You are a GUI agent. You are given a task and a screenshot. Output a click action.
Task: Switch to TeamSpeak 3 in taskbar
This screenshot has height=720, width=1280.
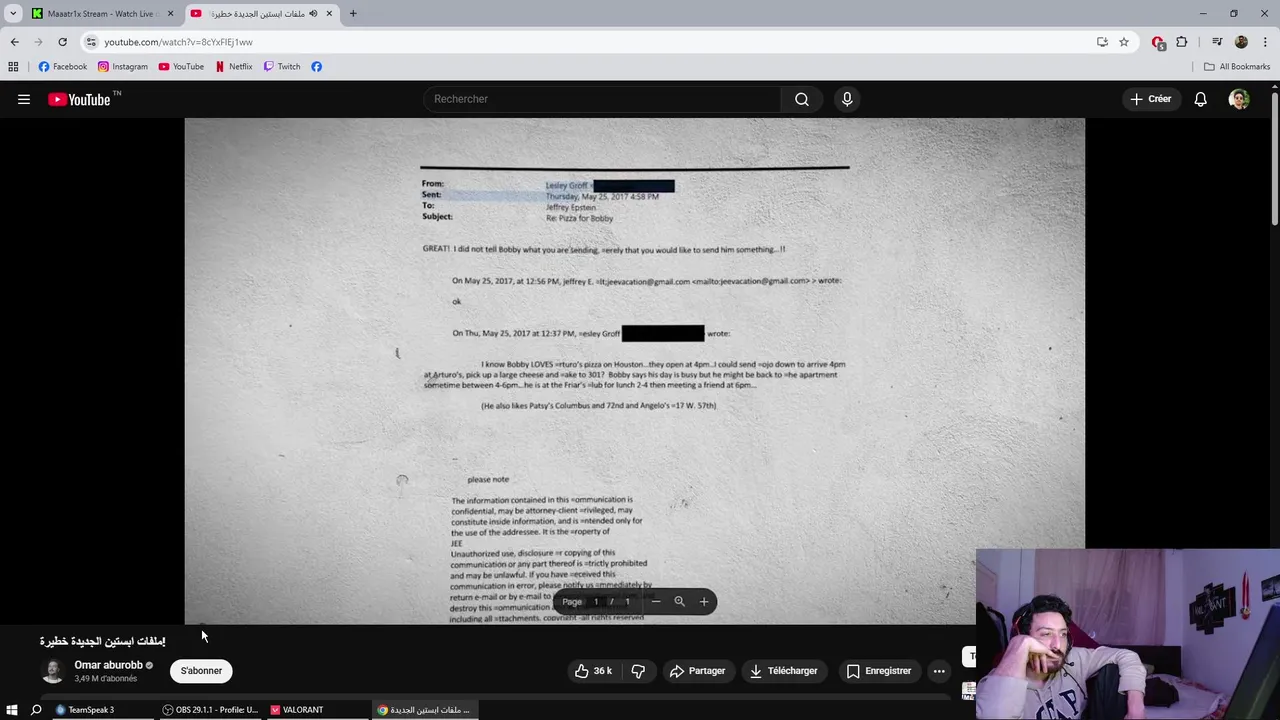tap(100, 710)
